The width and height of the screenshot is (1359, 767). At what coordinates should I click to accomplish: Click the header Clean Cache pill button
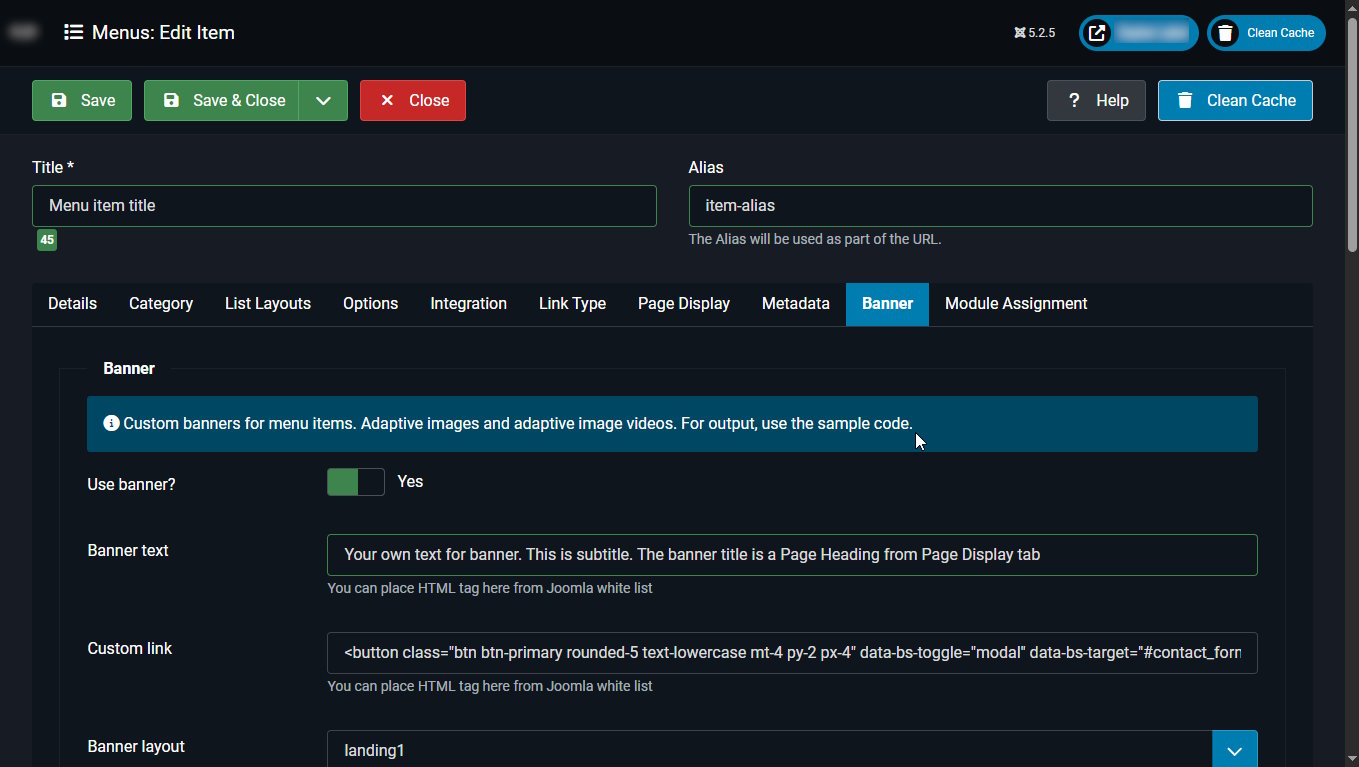(1266, 33)
